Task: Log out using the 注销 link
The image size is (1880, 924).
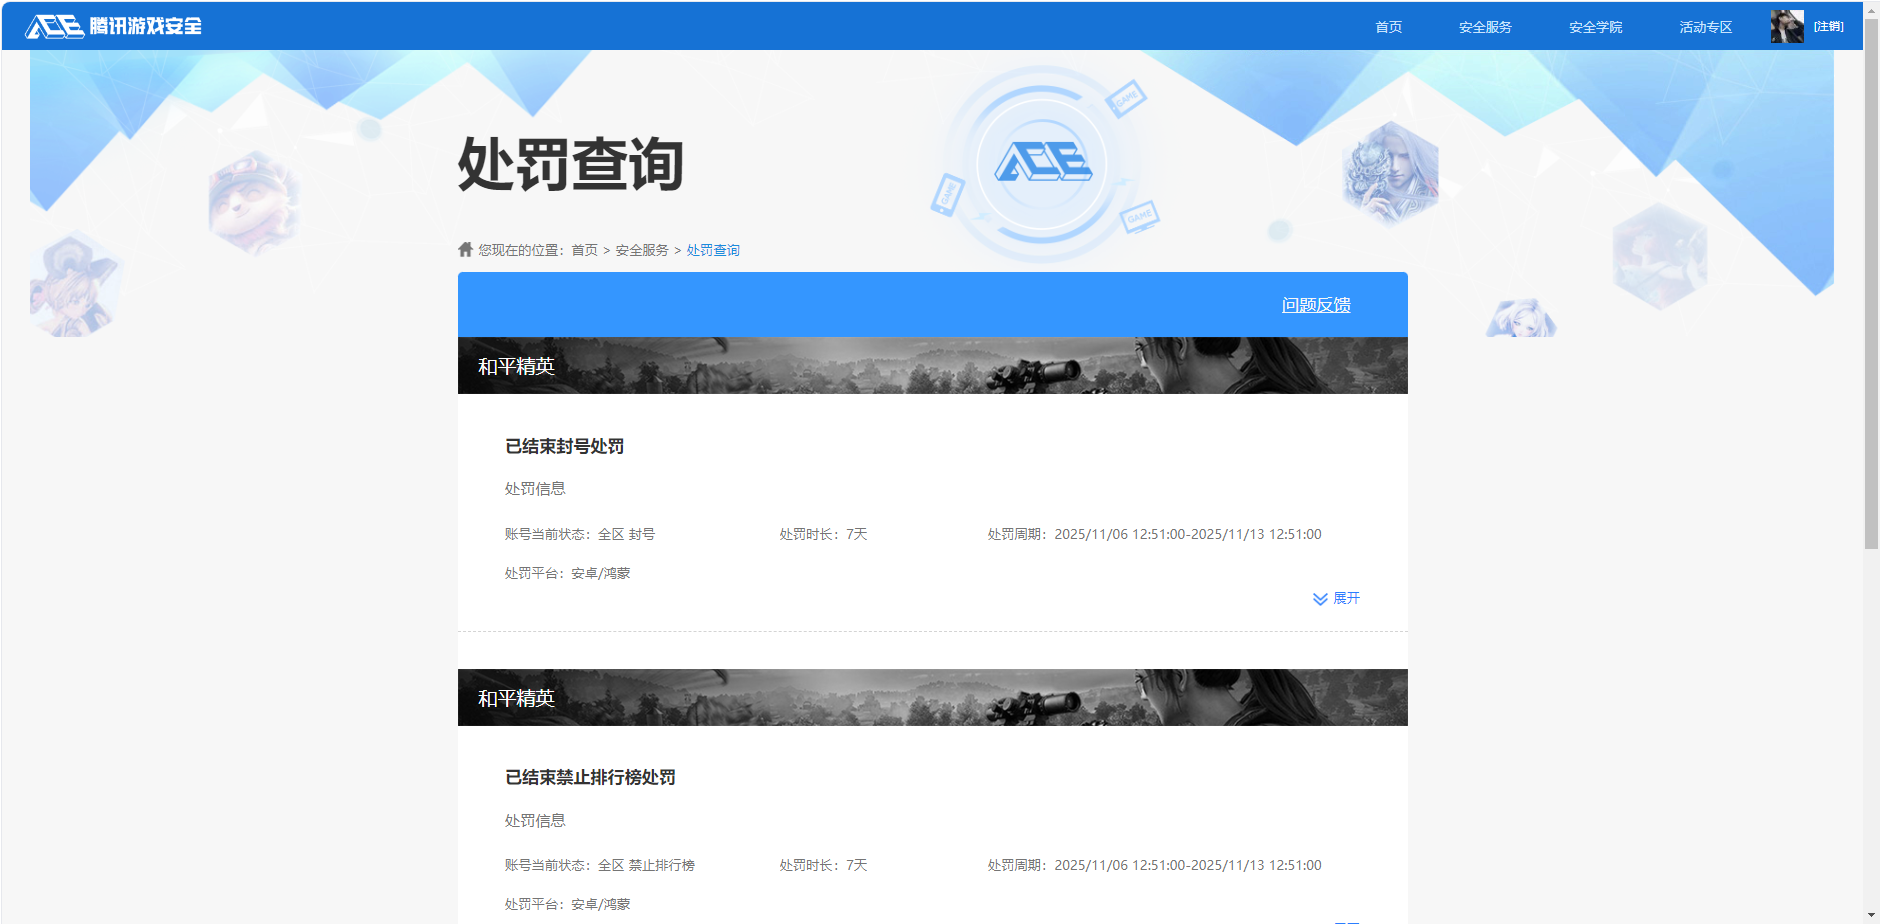Action: pyautogui.click(x=1828, y=27)
